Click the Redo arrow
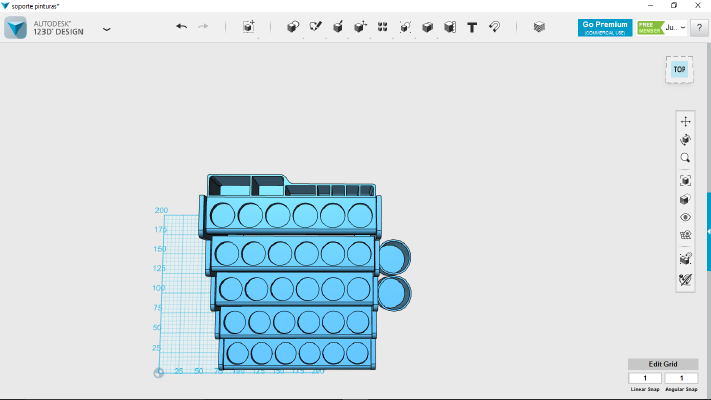Image resolution: width=711 pixels, height=400 pixels. [x=203, y=27]
